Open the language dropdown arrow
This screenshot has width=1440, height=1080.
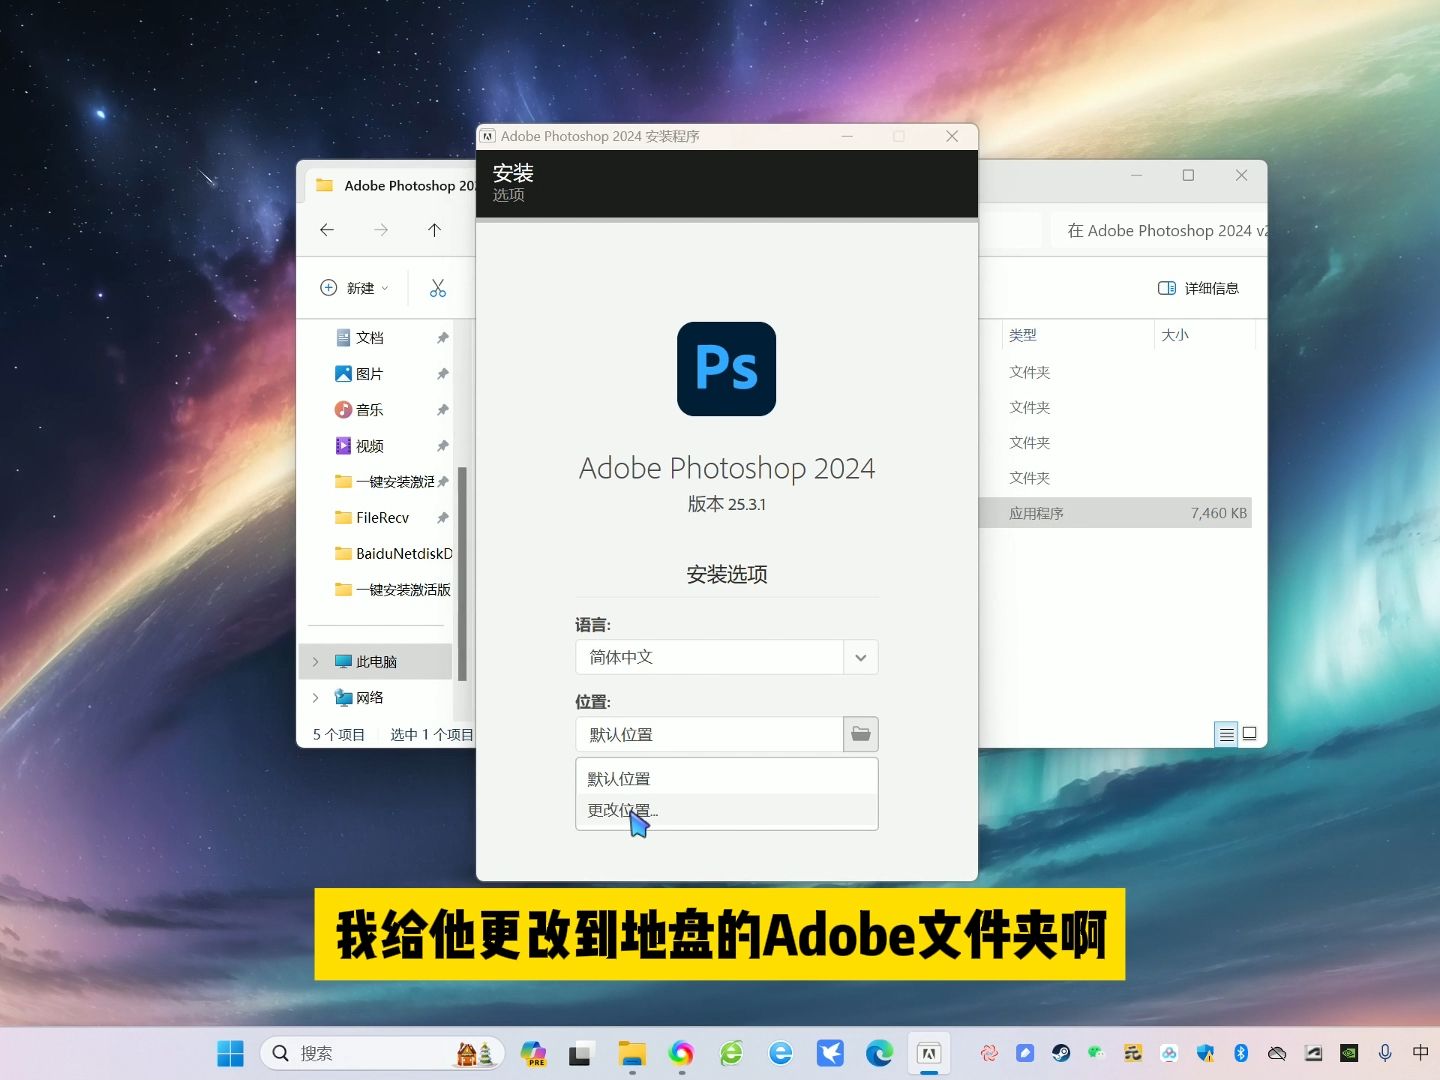tap(860, 657)
